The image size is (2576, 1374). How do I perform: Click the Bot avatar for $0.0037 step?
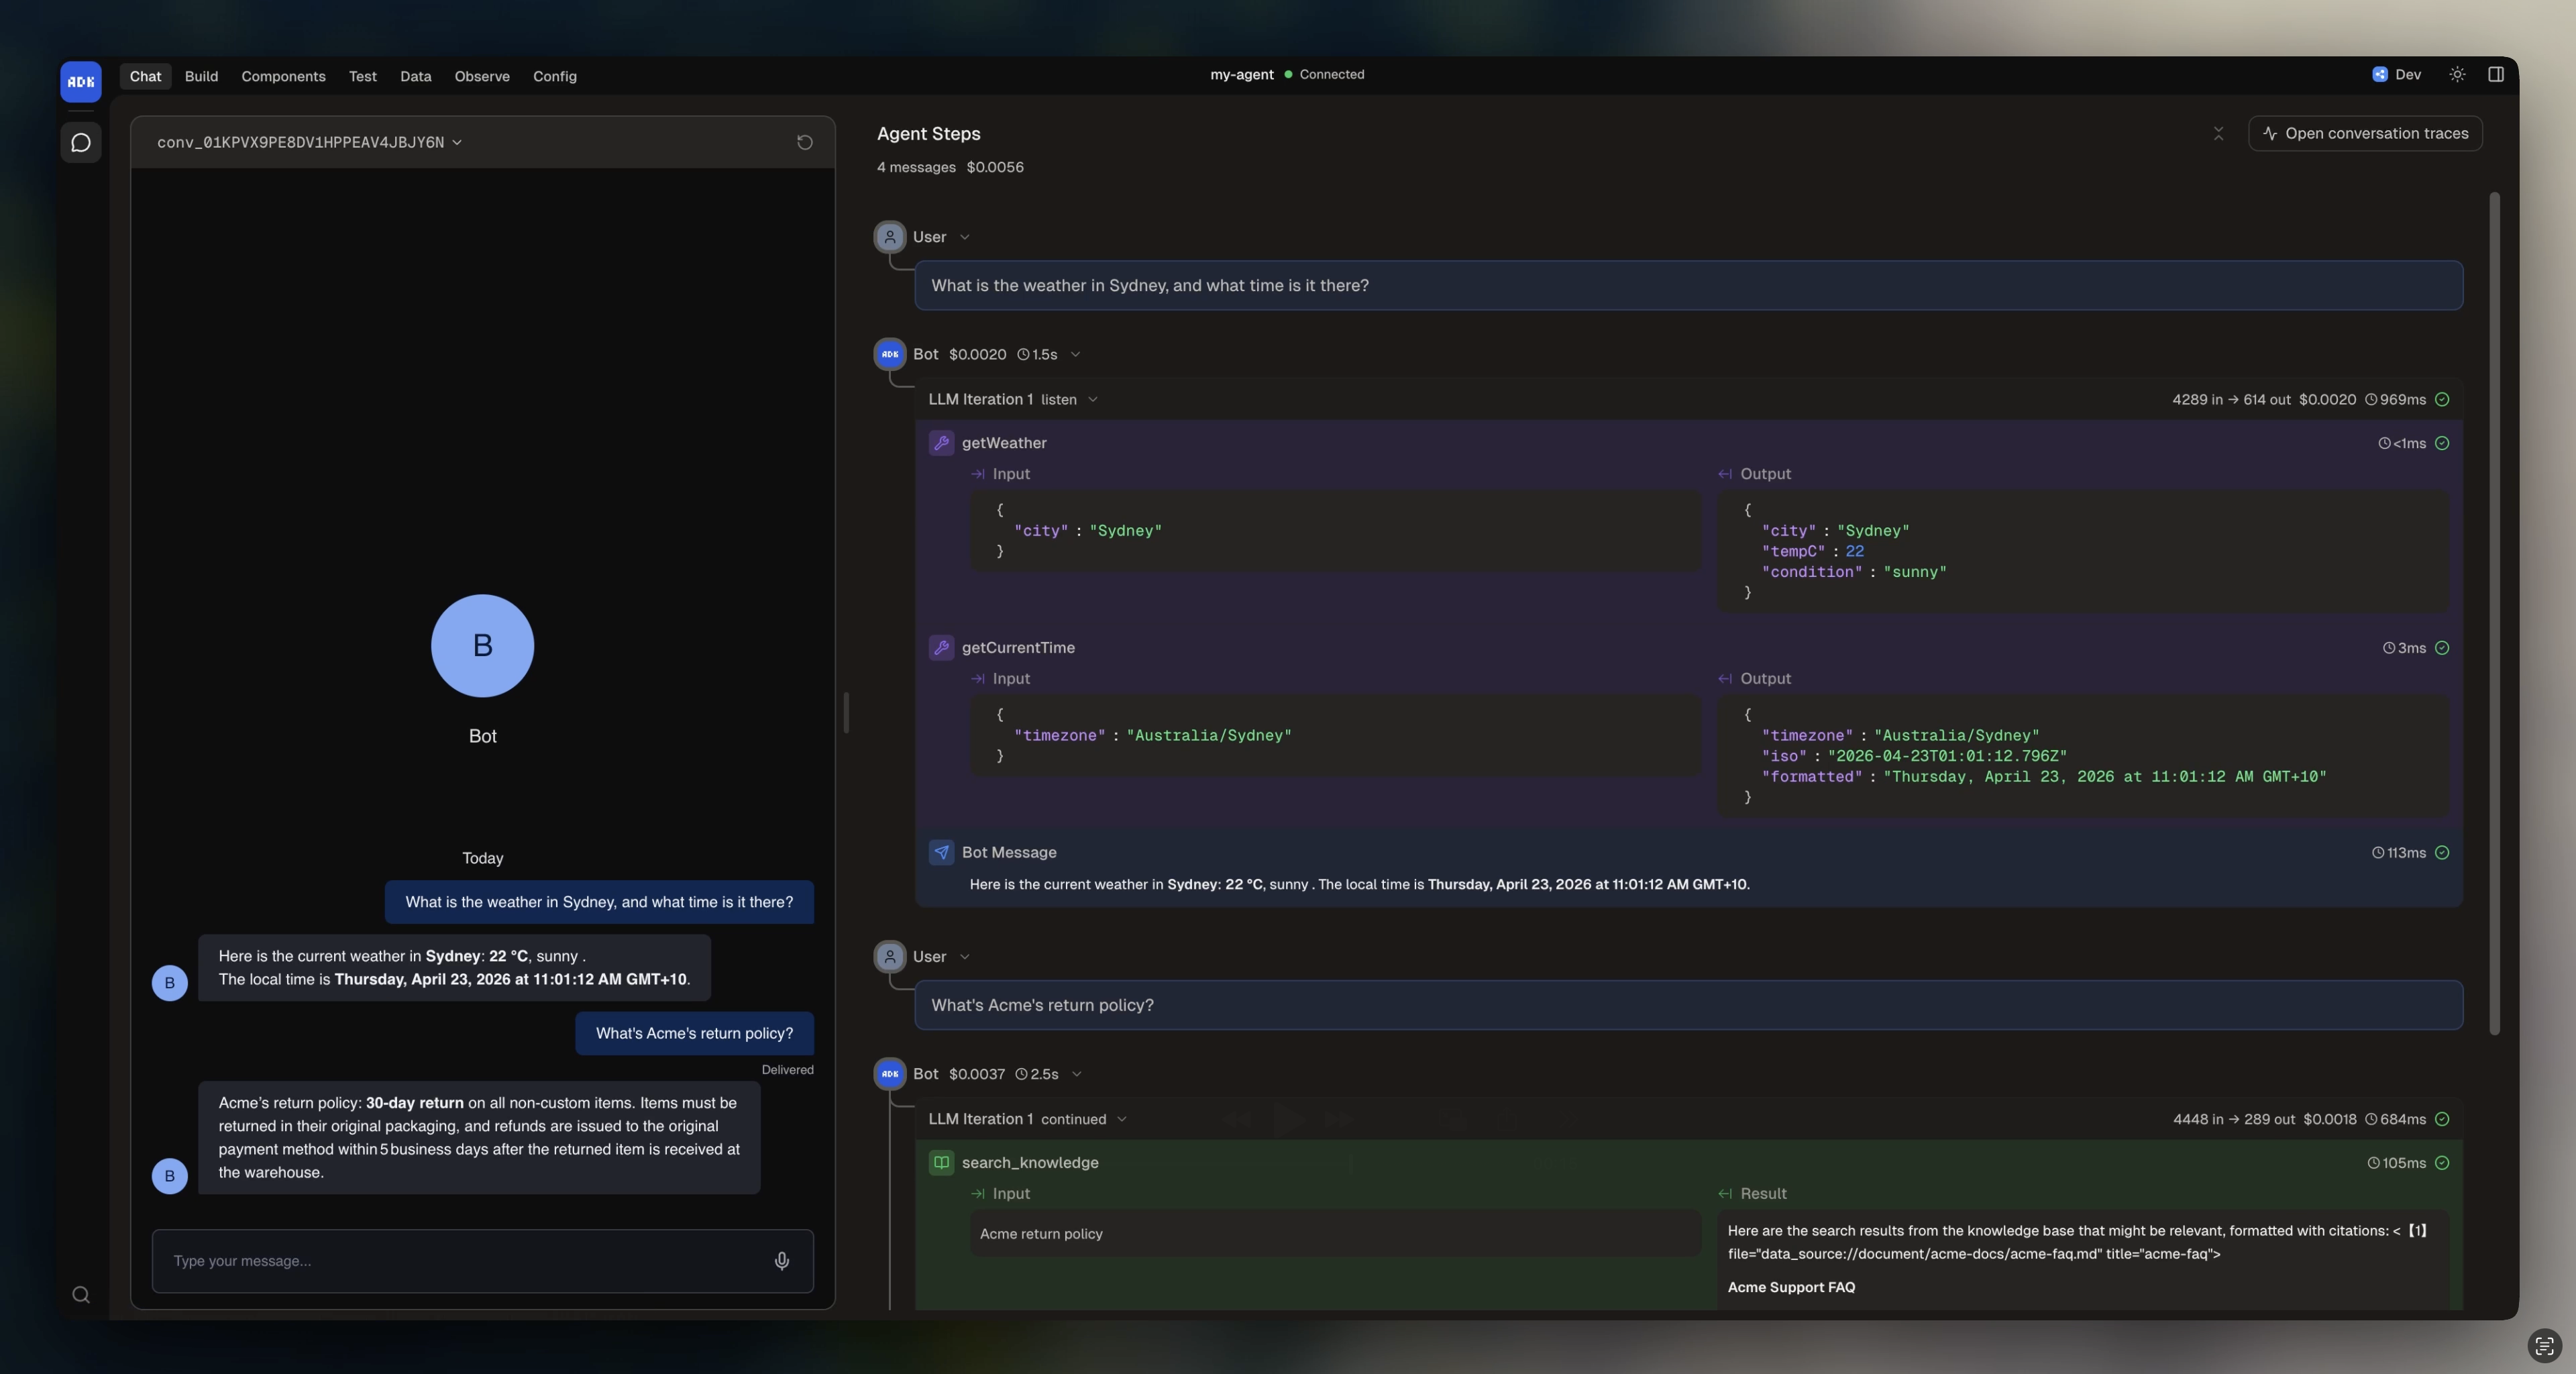pos(889,1074)
